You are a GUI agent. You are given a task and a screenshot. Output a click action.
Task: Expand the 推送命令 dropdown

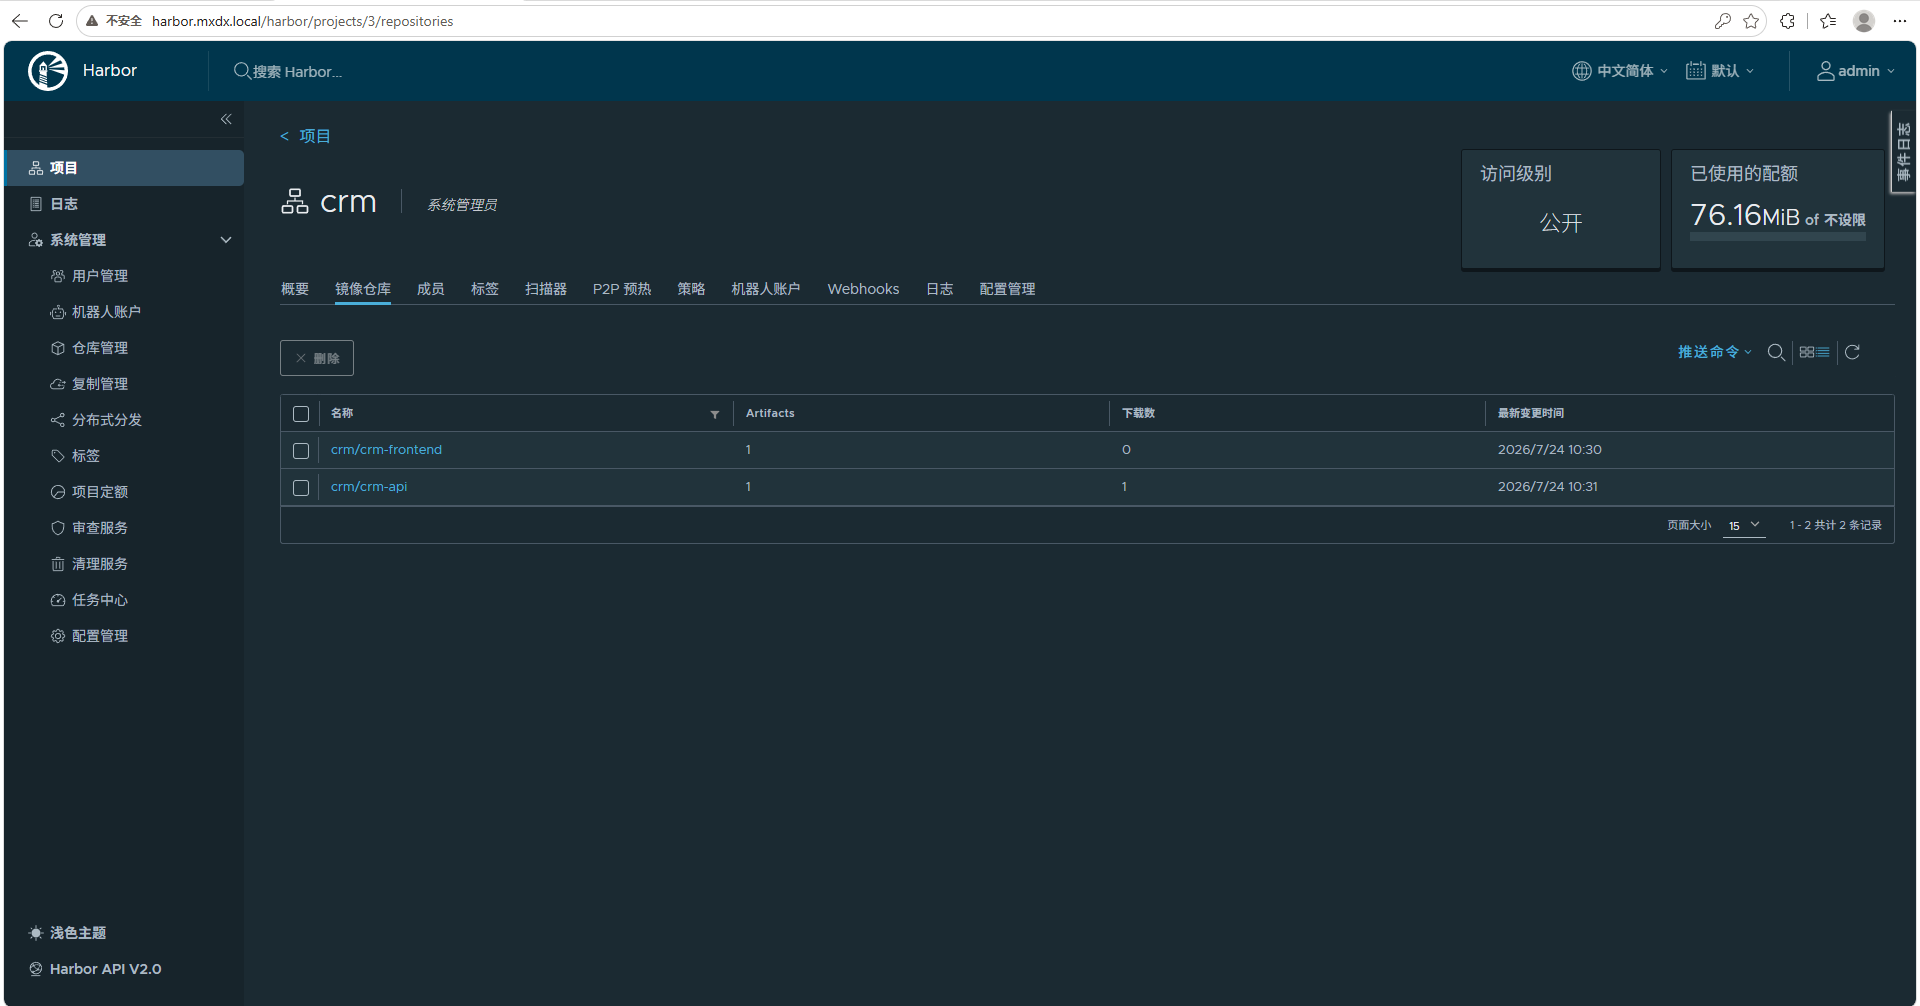[1715, 352]
